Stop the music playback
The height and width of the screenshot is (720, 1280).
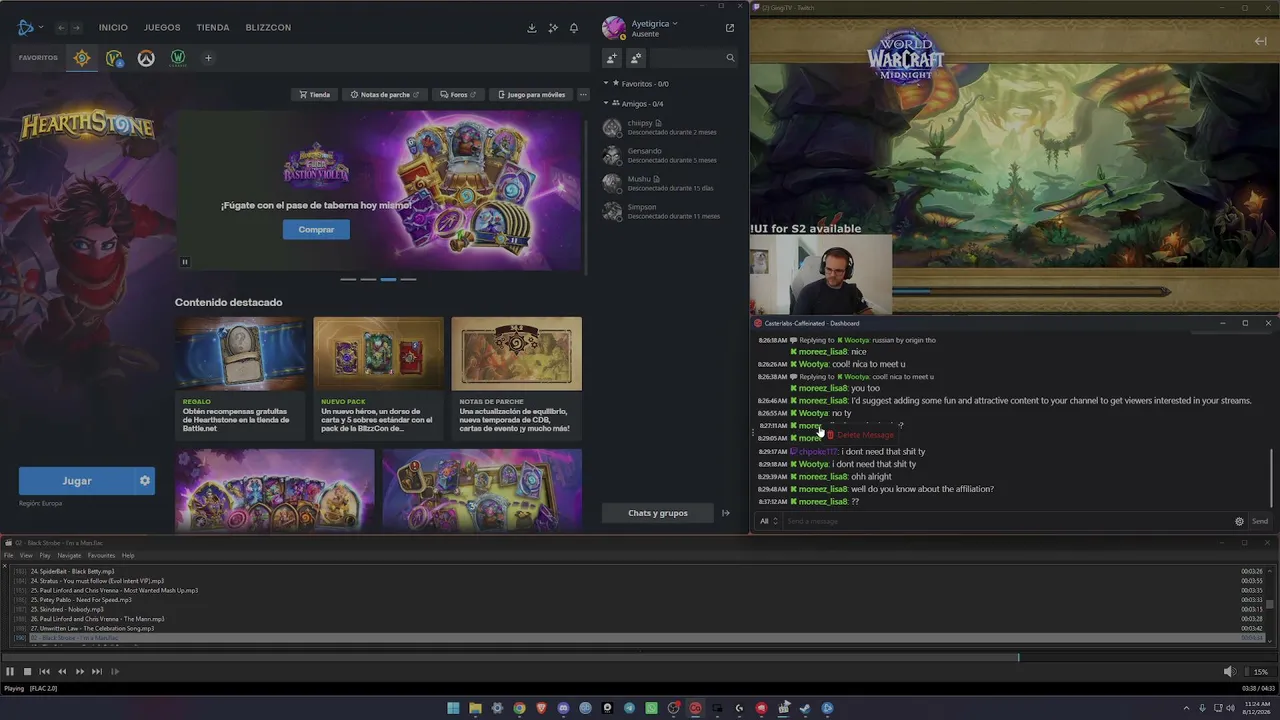[x=27, y=672]
